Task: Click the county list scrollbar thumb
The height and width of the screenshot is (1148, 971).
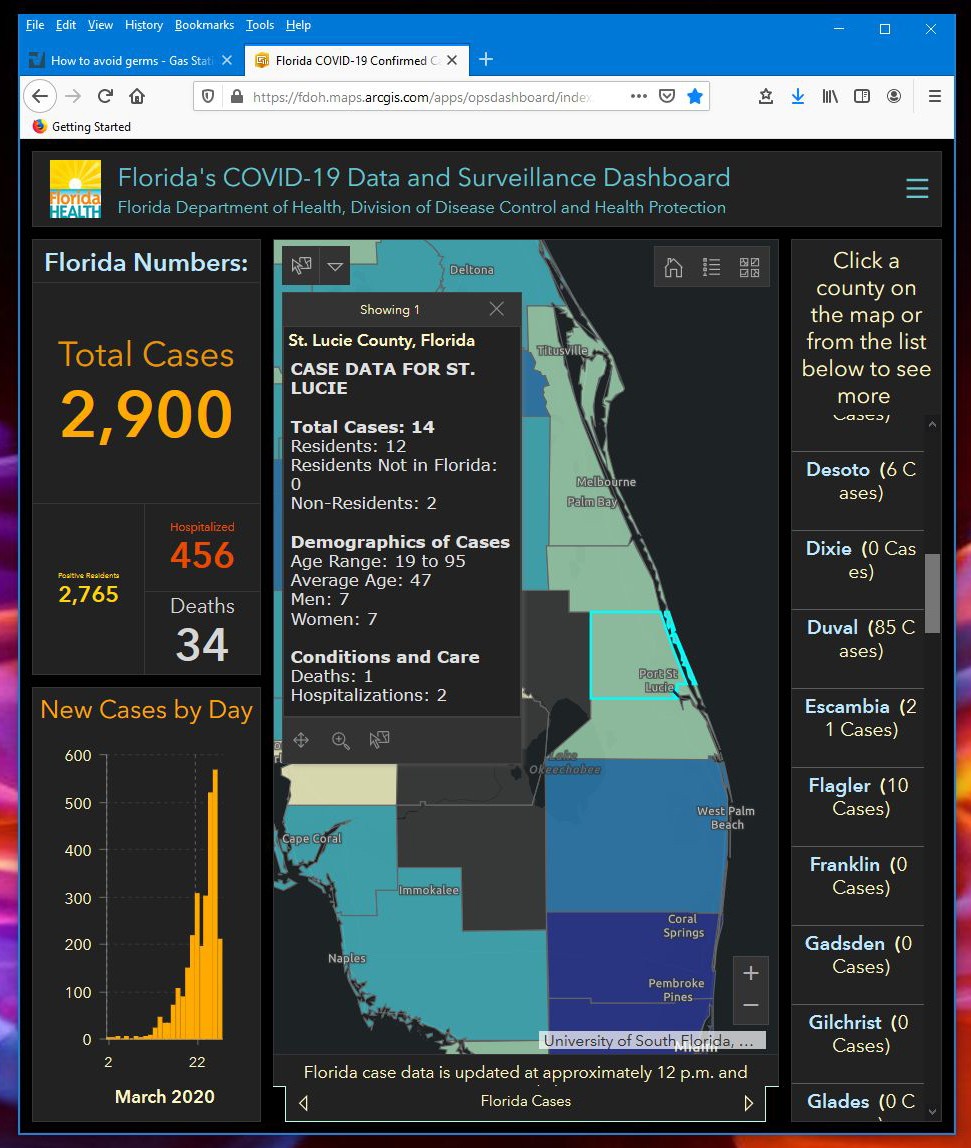Action: (932, 594)
